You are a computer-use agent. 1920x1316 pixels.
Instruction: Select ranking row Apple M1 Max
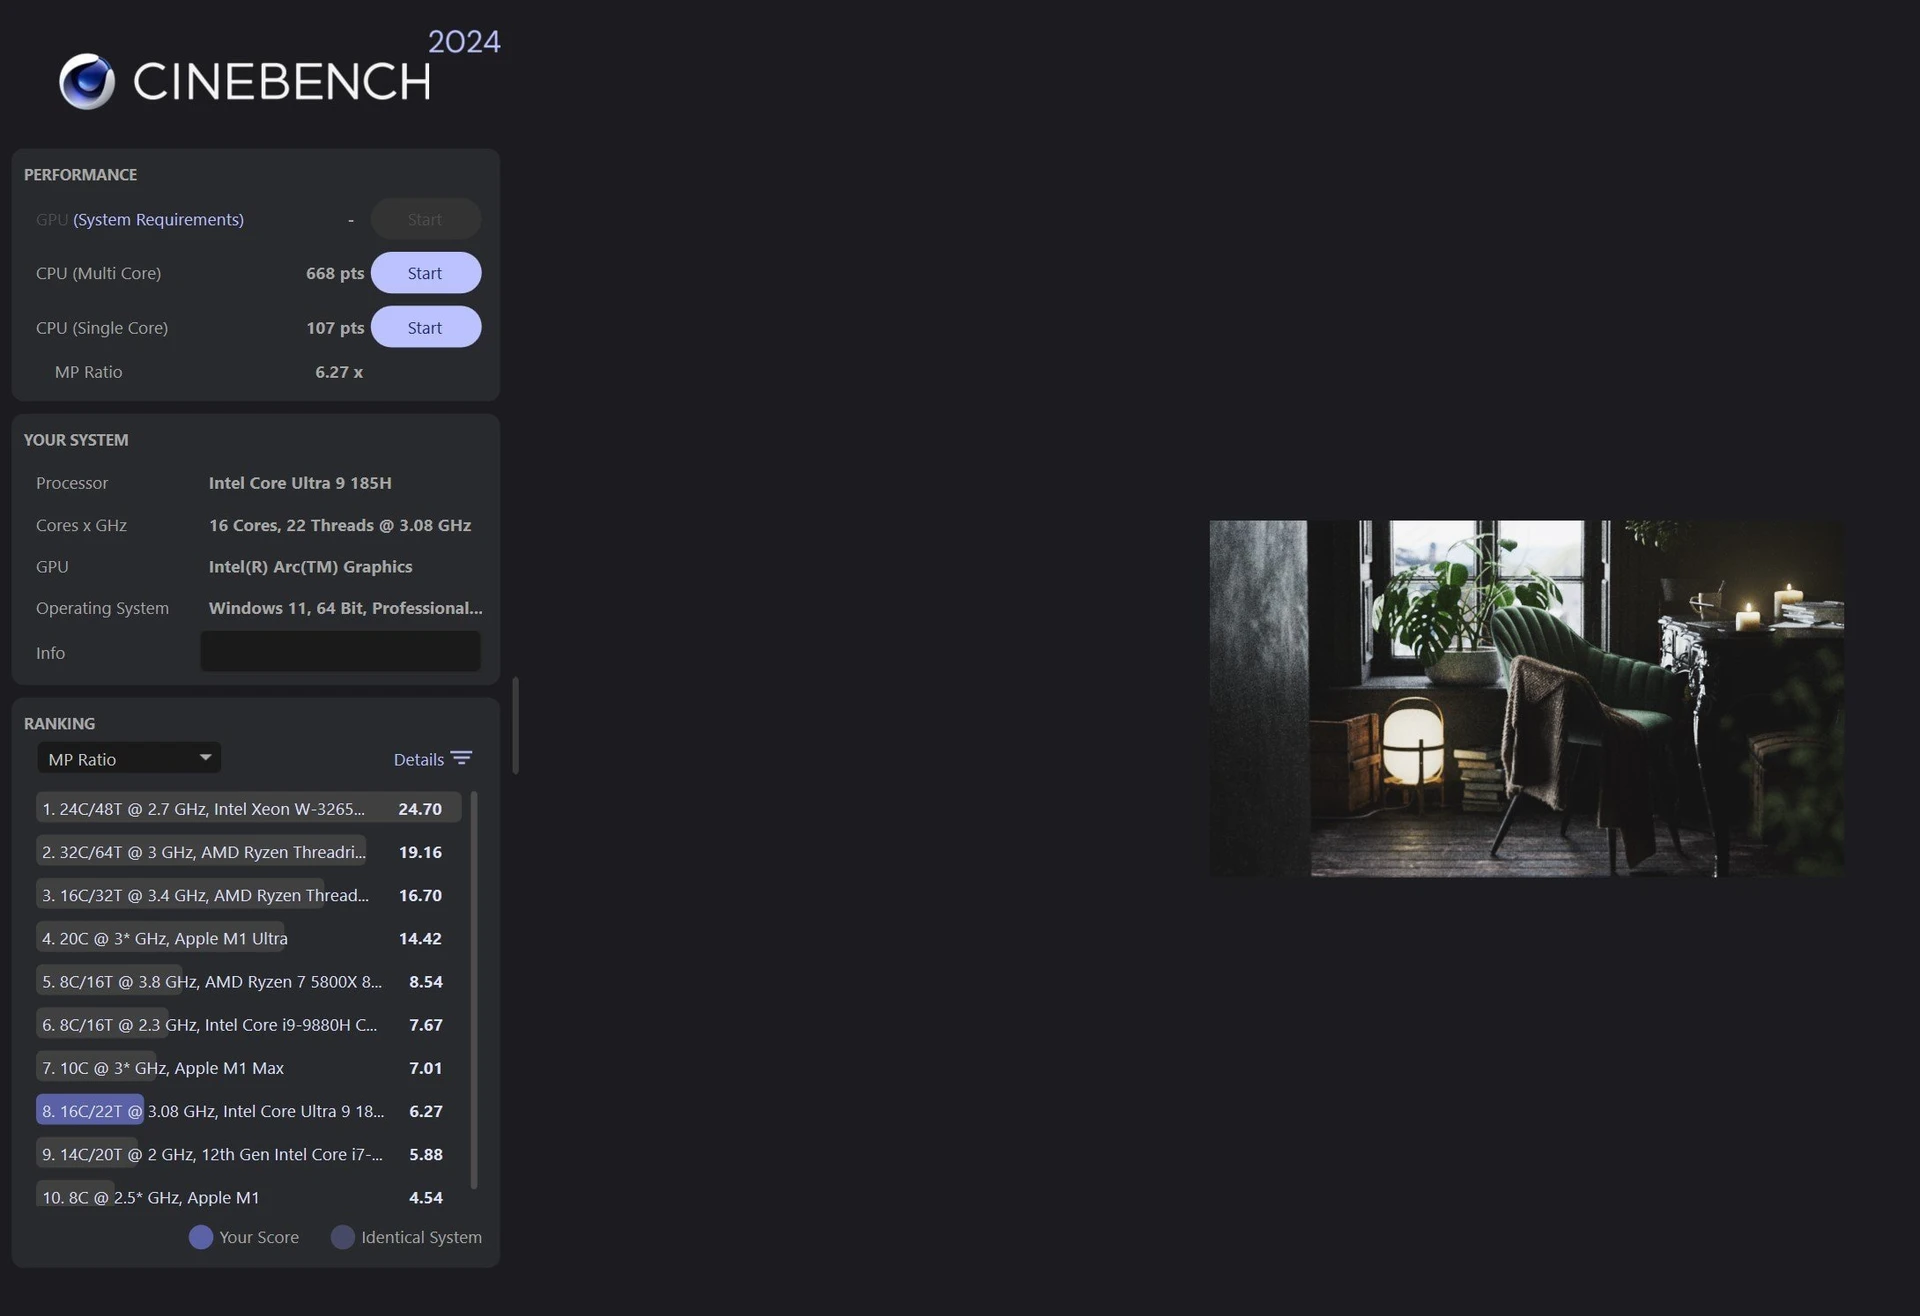tap(248, 1067)
